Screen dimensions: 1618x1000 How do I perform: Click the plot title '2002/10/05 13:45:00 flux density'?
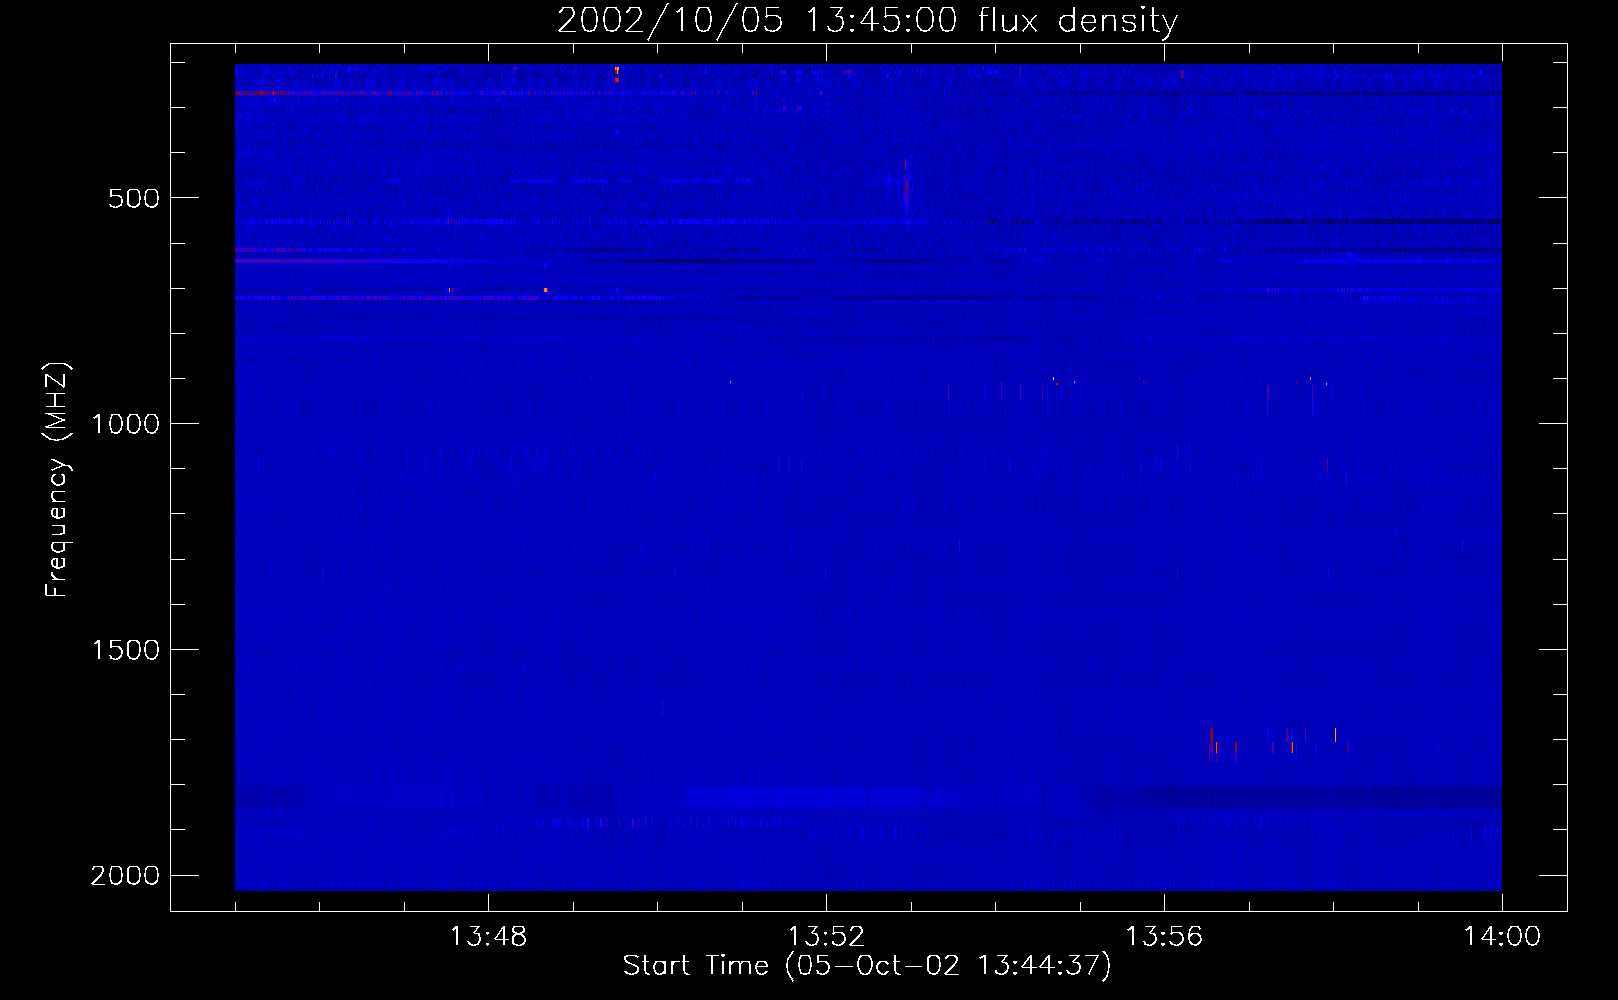(x=867, y=20)
